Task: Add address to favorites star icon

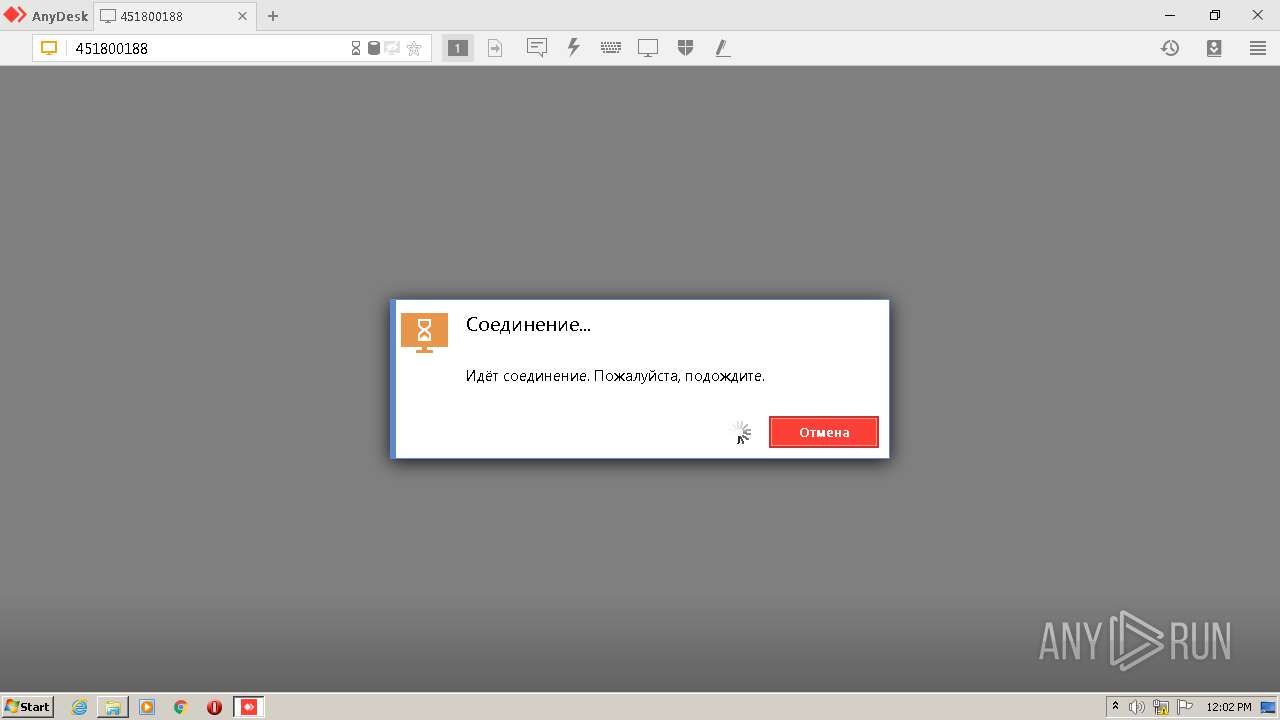Action: click(x=414, y=48)
